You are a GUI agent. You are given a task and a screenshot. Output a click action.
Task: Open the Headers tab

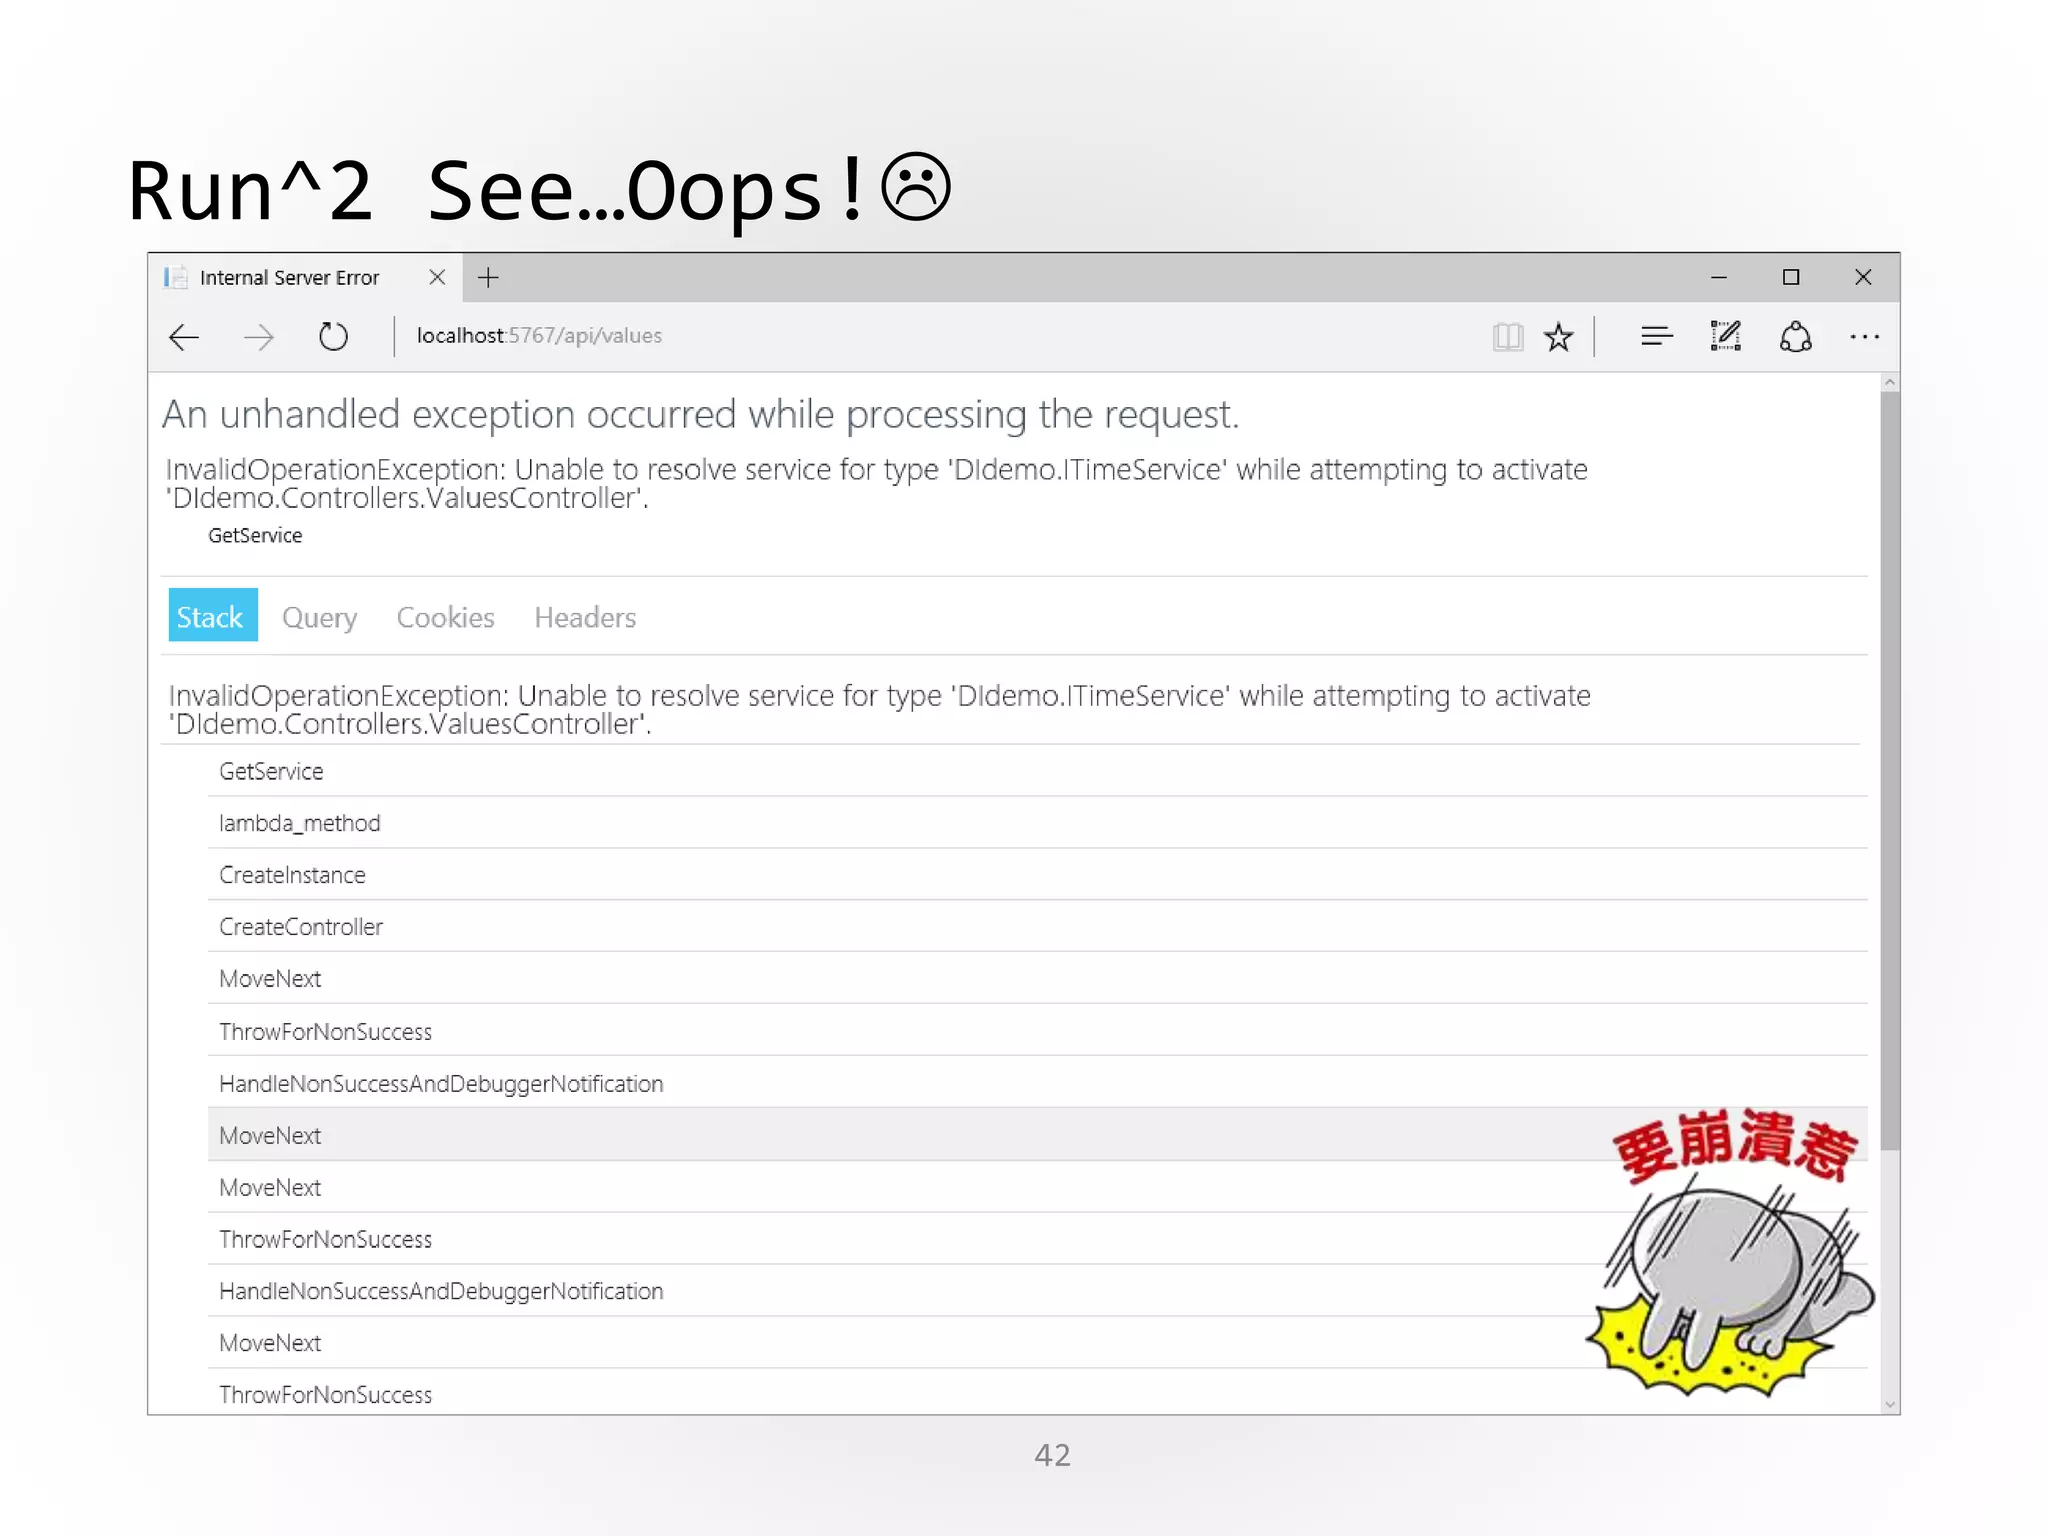pyautogui.click(x=585, y=618)
